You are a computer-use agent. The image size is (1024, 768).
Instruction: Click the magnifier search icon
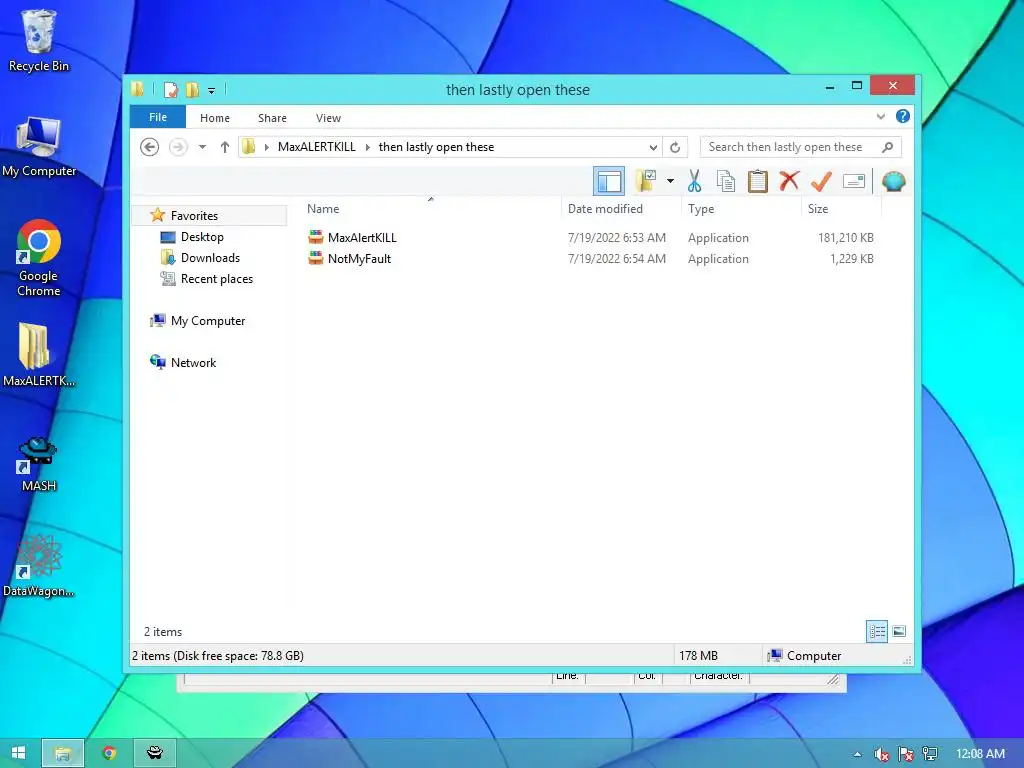click(888, 147)
